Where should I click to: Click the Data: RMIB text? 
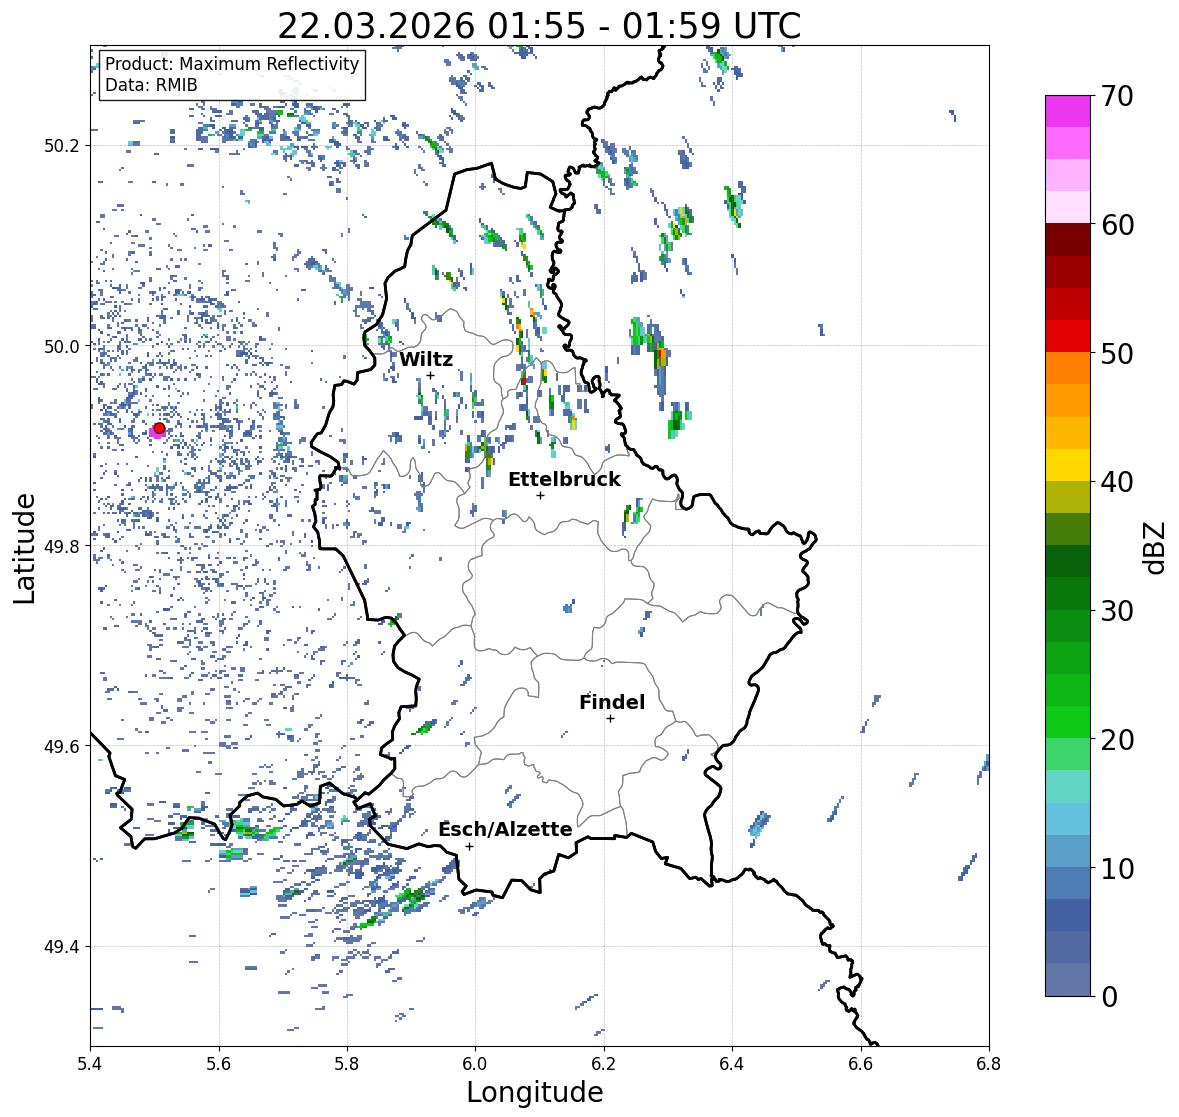point(151,85)
